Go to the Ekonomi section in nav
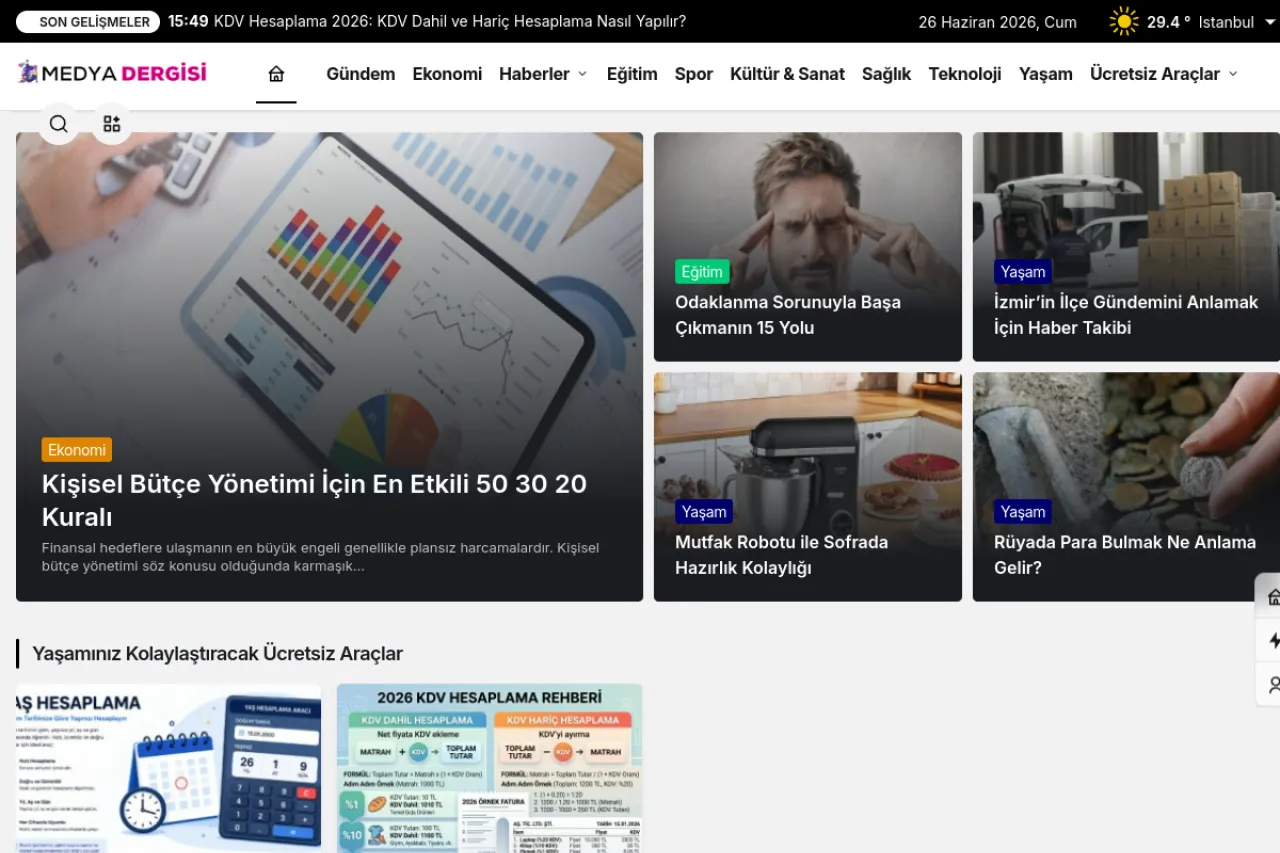Viewport: 1280px width, 853px height. (447, 74)
